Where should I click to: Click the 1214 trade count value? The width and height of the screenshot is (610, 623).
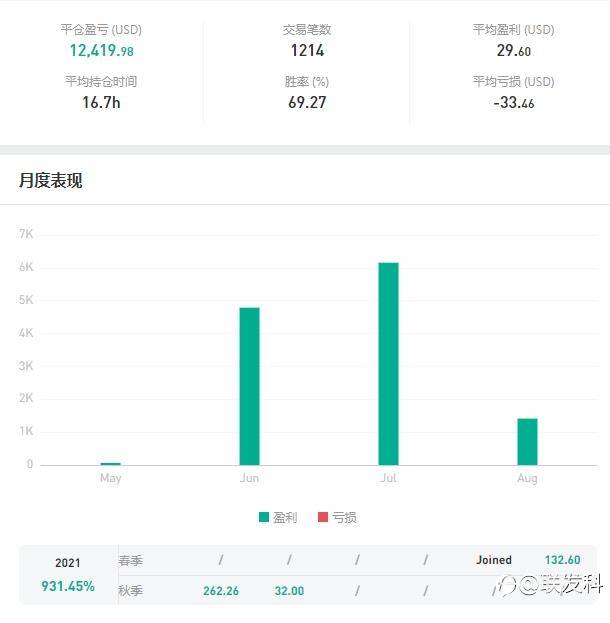coord(307,51)
